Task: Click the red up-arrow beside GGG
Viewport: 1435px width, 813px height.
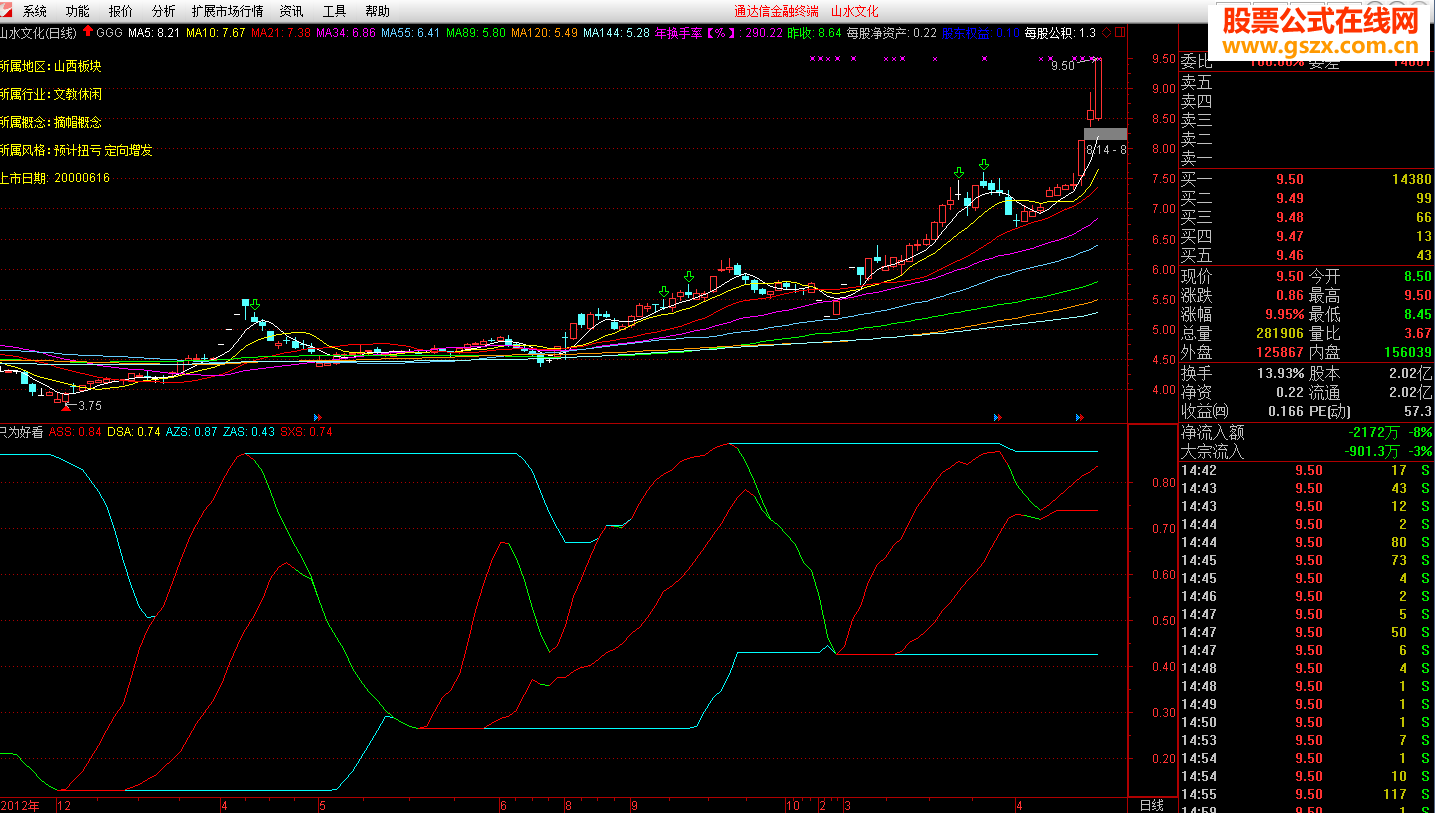Action: pyautogui.click(x=88, y=32)
